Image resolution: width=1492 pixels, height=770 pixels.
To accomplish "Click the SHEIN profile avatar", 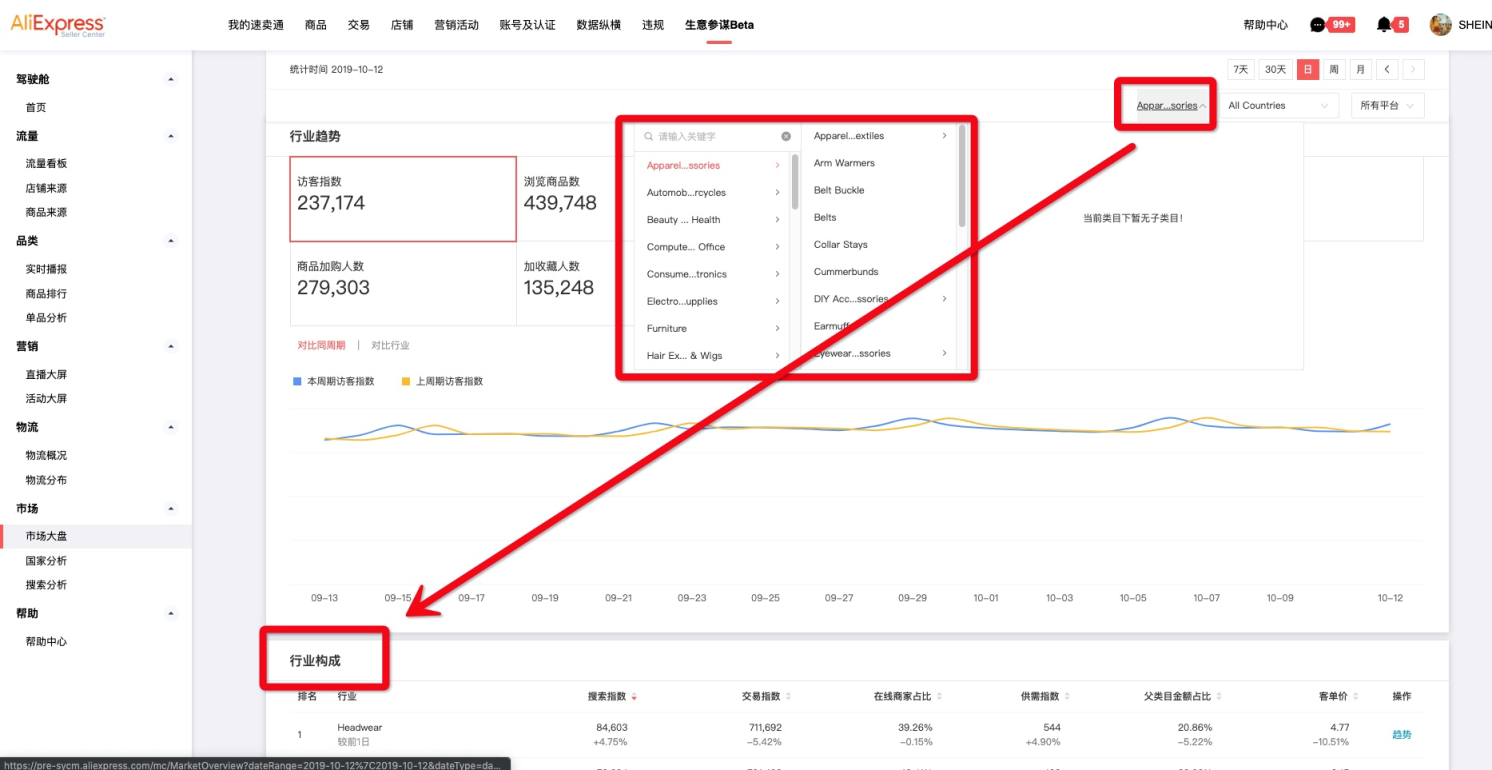I will coord(1441,25).
